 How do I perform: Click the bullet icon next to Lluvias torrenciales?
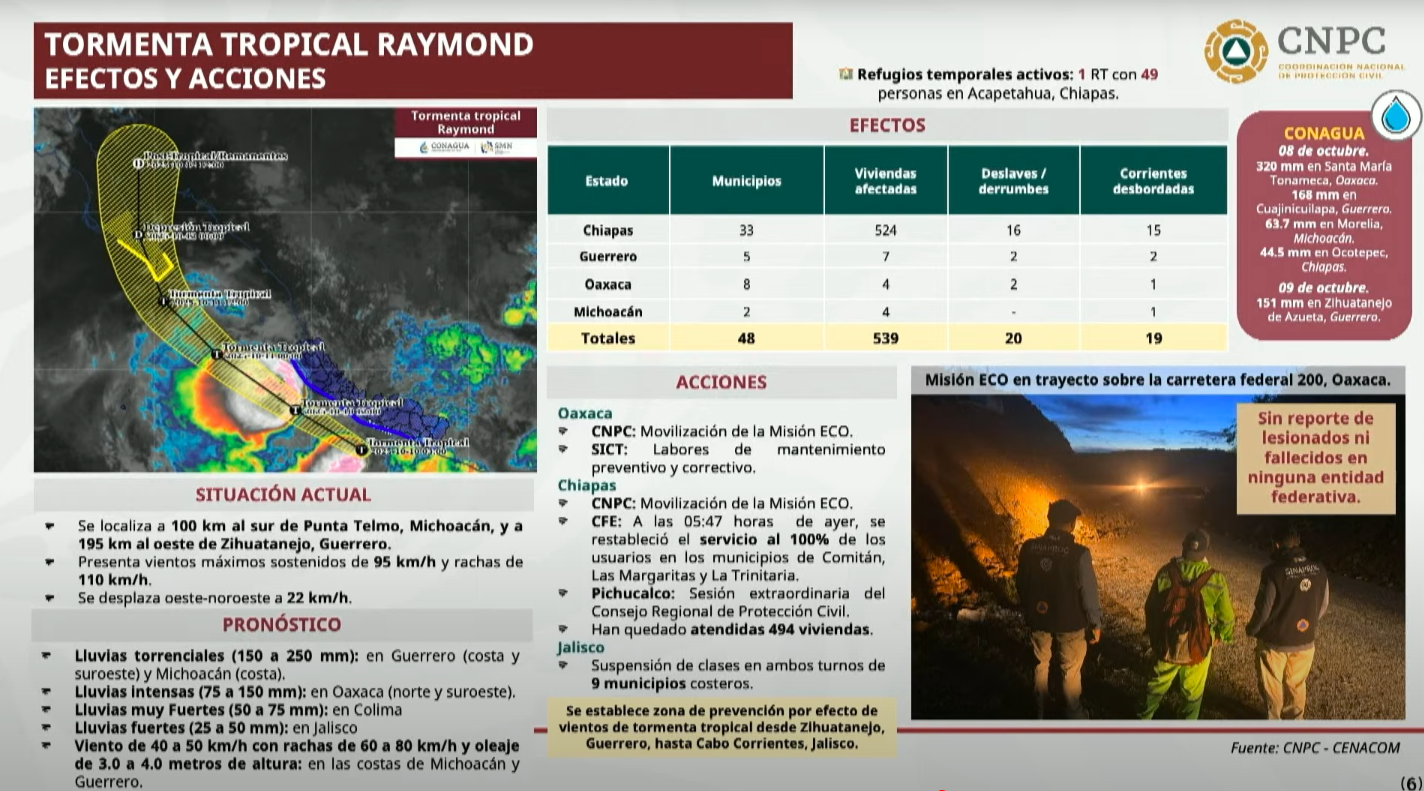(x=47, y=656)
